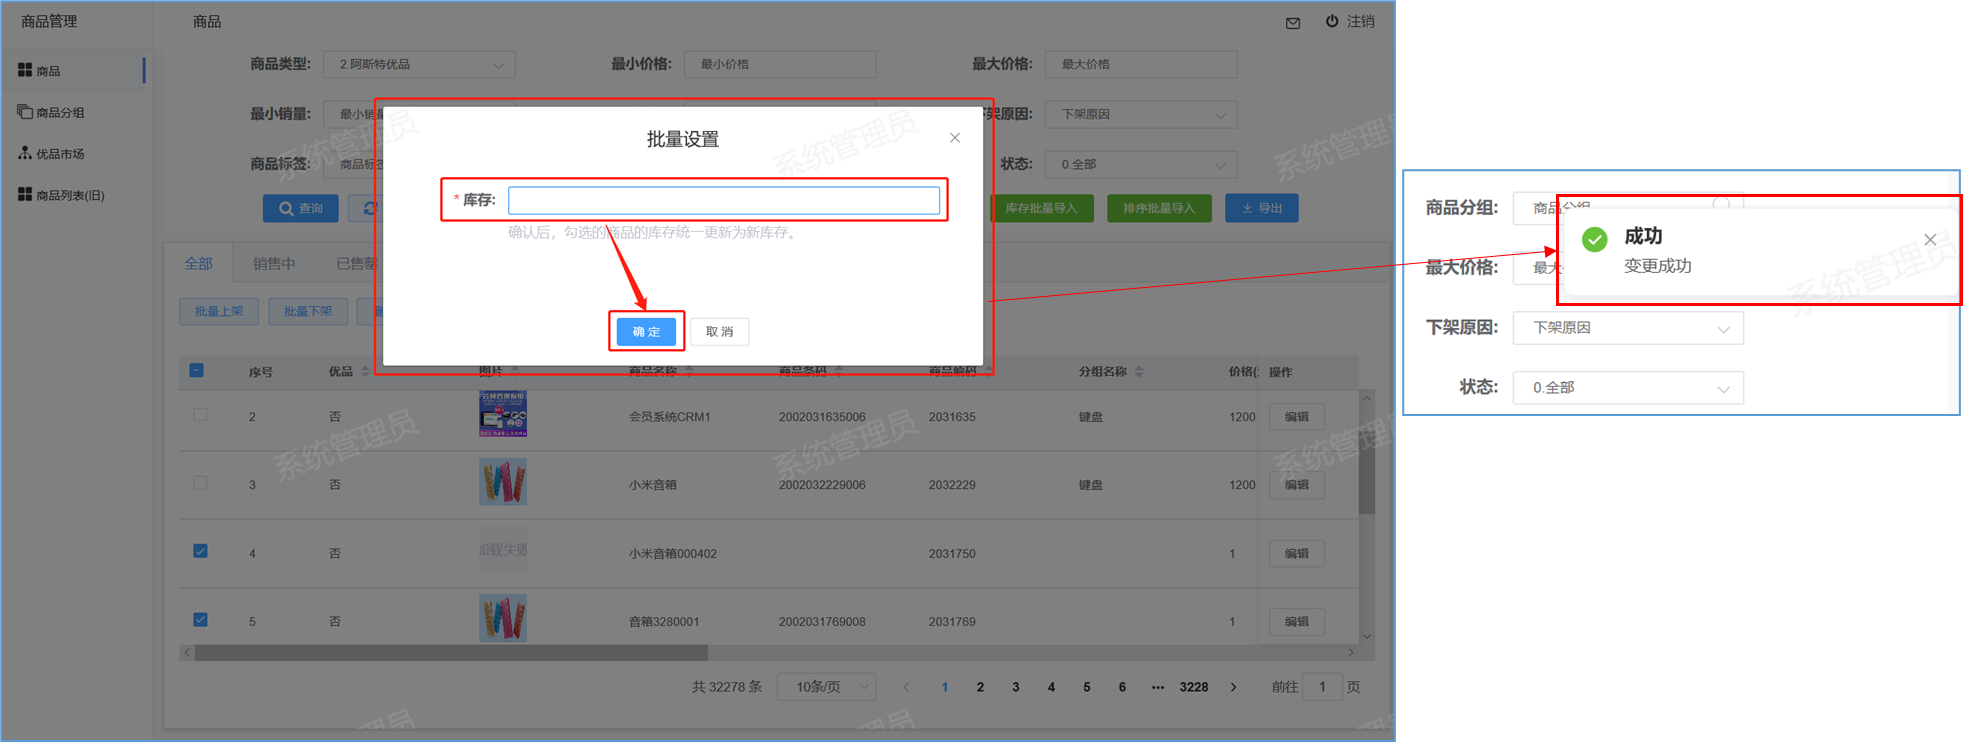The width and height of the screenshot is (1963, 742).
Task: Click the 优品市场 sidebar icon
Action: [x=25, y=153]
